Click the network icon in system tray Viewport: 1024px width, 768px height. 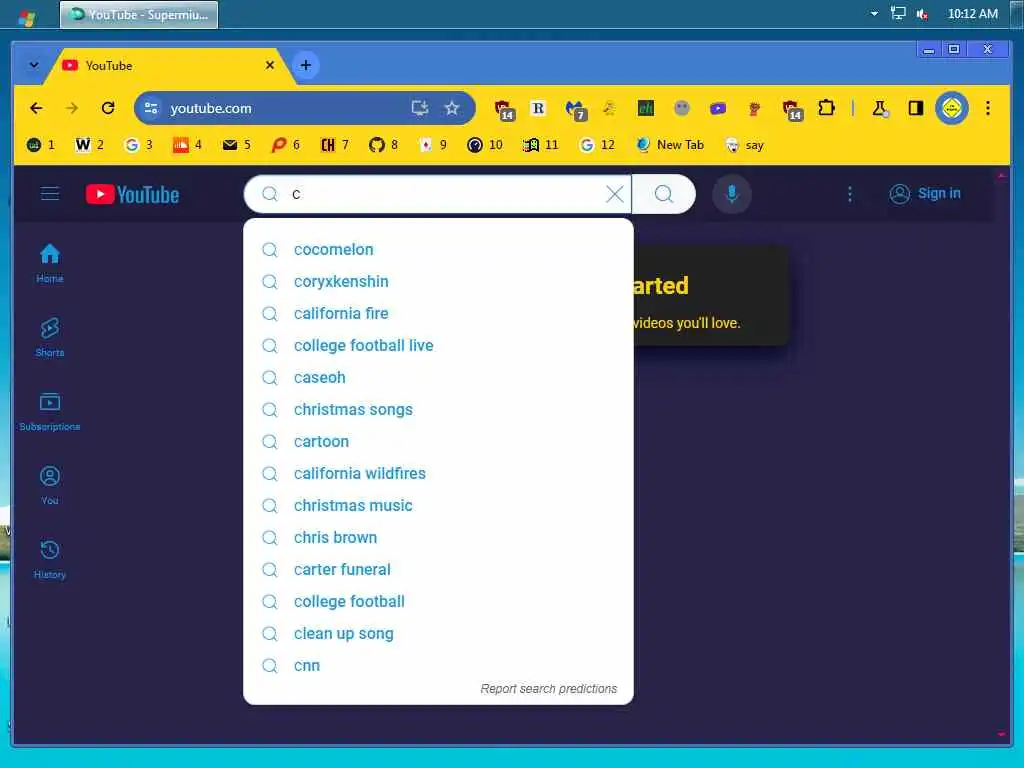click(x=899, y=14)
